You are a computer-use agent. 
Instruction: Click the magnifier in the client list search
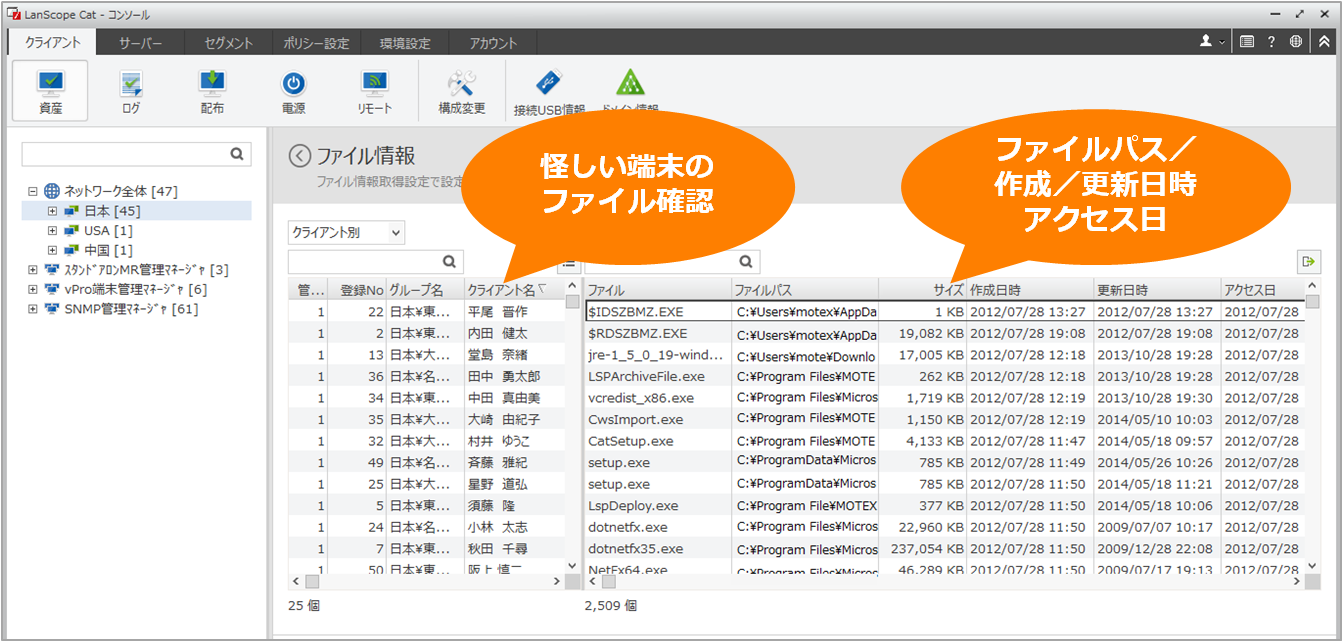pyautogui.click(x=450, y=262)
